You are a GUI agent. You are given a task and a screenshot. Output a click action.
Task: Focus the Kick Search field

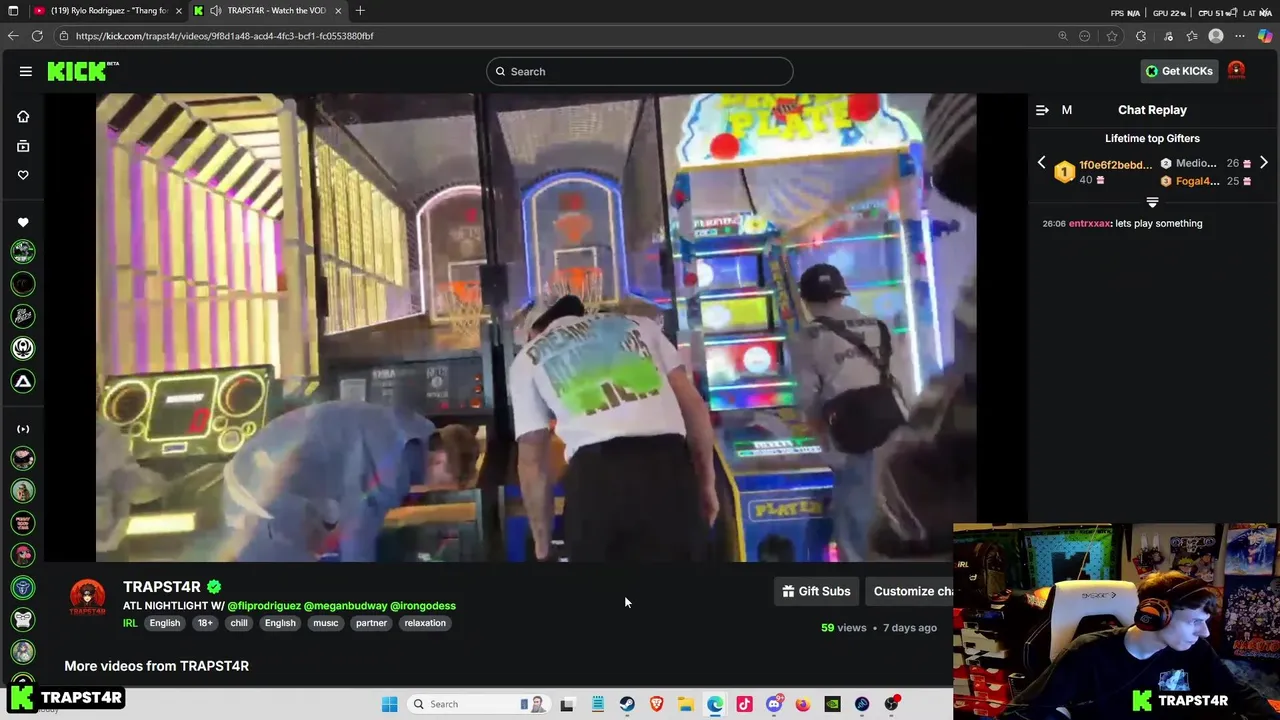[x=640, y=71]
